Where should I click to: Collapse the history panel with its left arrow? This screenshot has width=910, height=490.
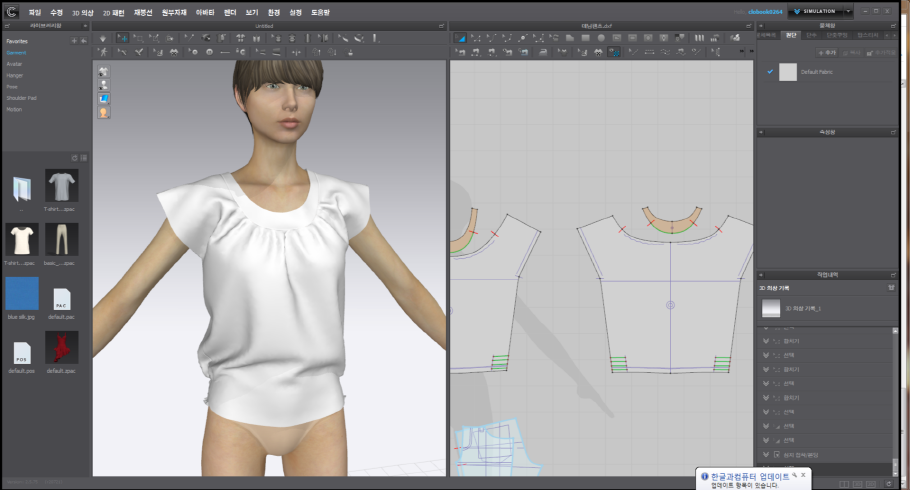[x=761, y=275]
